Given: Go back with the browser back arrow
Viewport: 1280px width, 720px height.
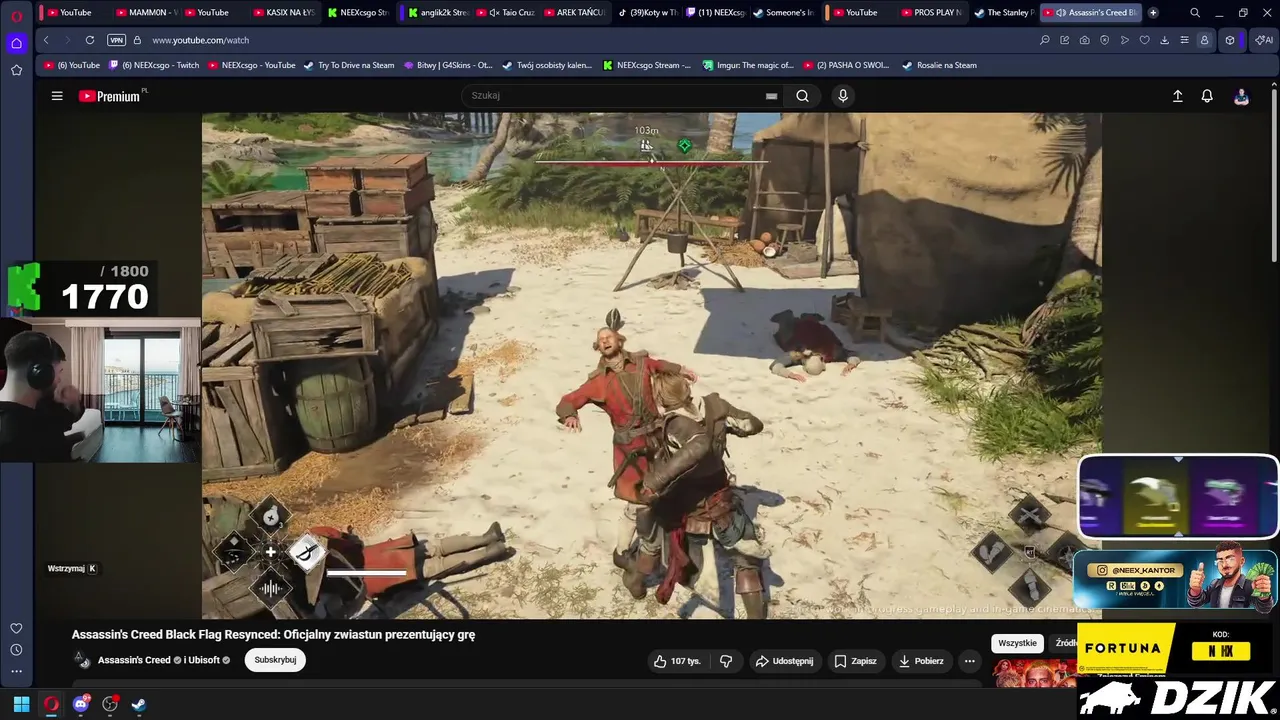Looking at the screenshot, I should click(46, 40).
